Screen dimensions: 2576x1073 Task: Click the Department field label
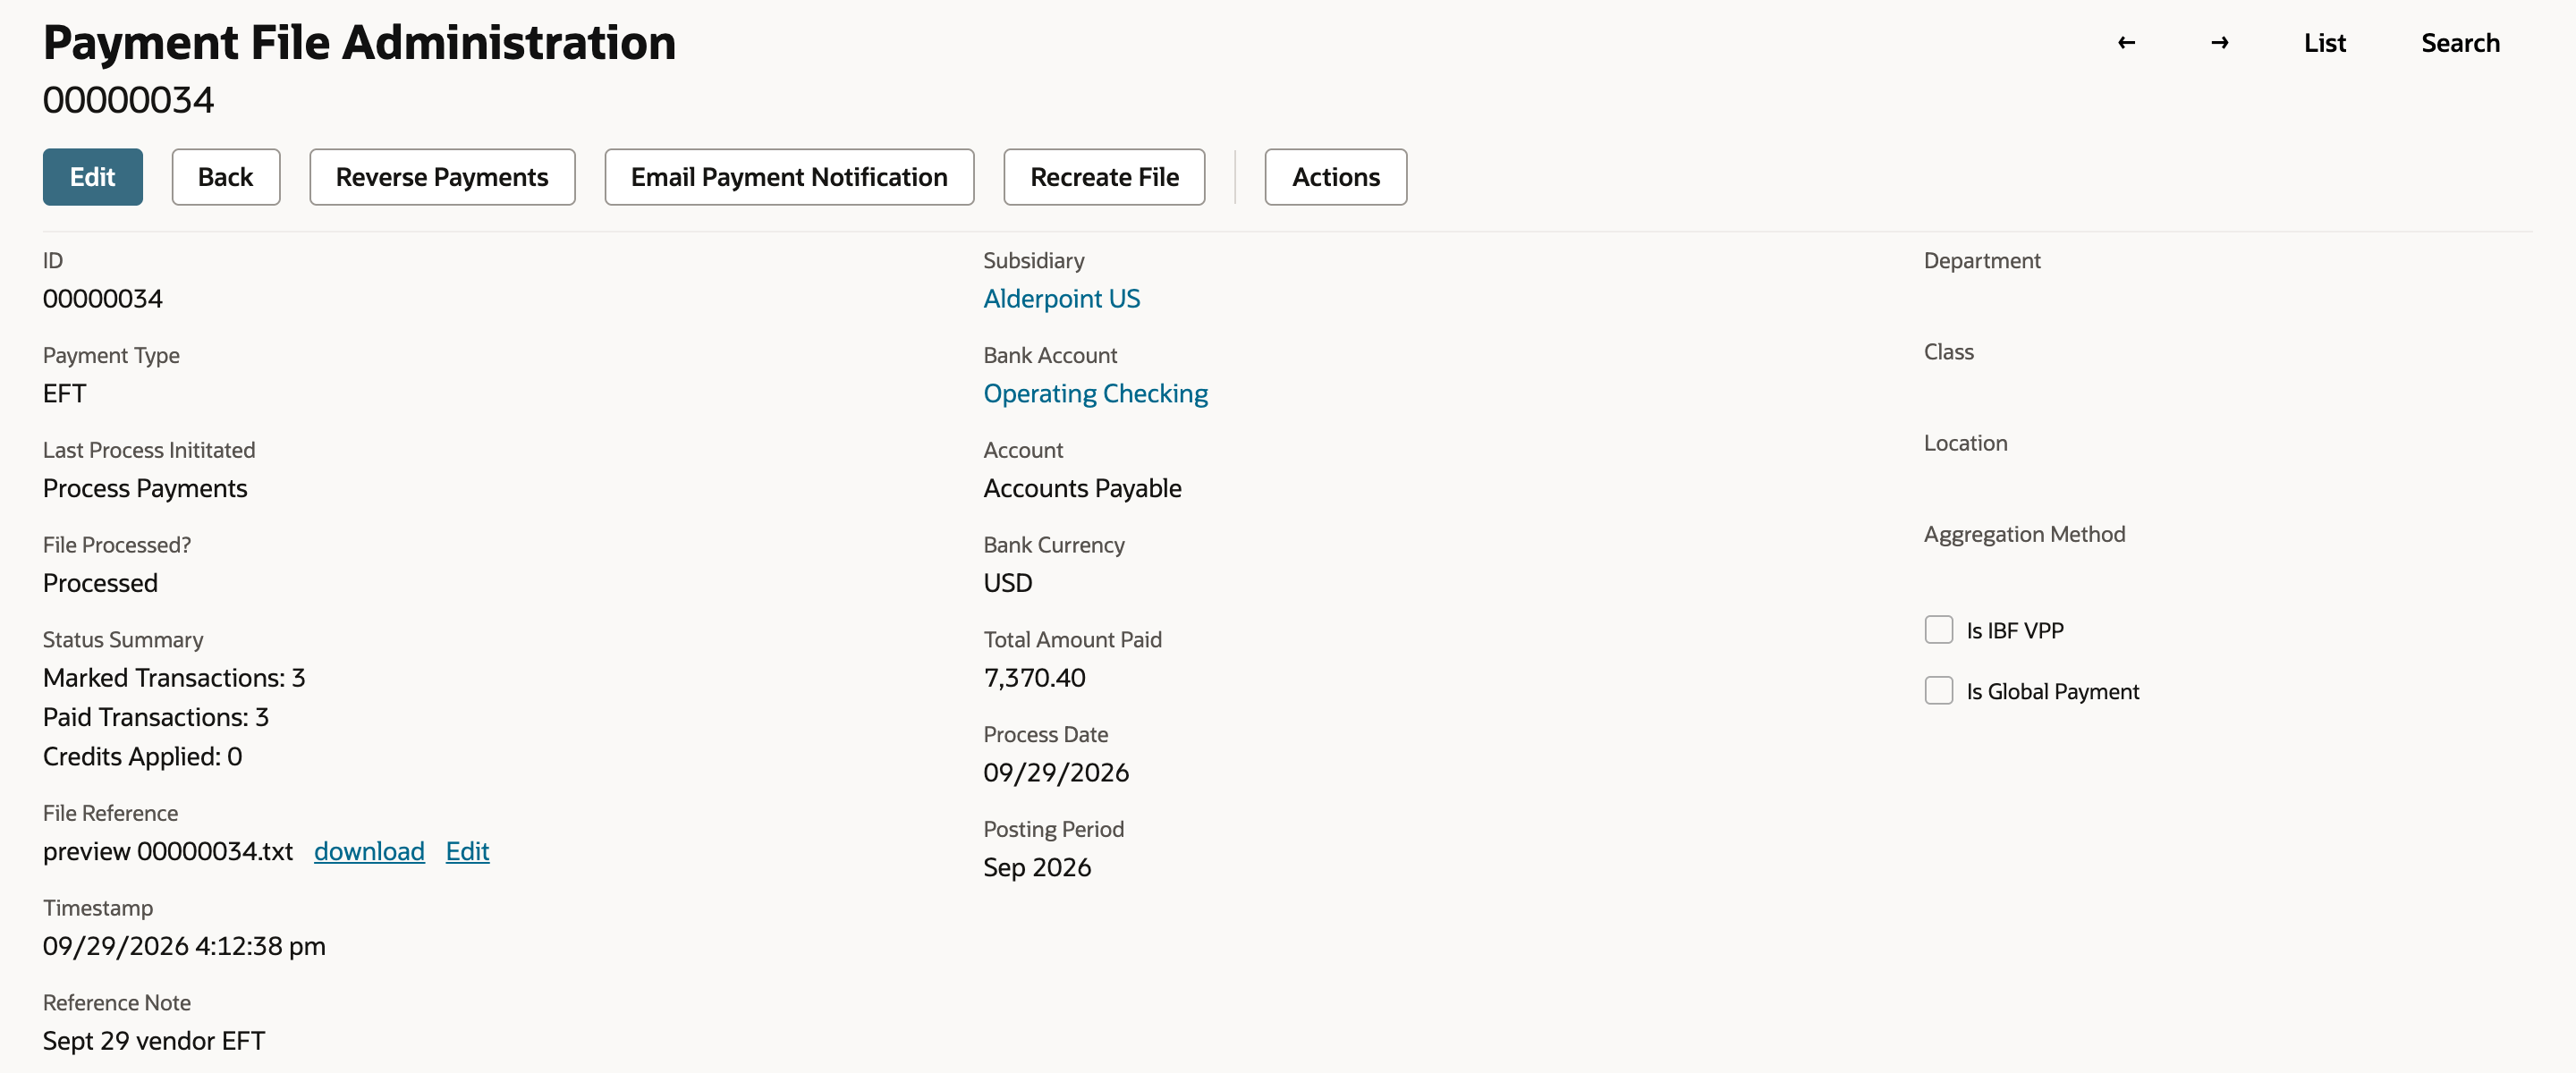click(x=1981, y=260)
